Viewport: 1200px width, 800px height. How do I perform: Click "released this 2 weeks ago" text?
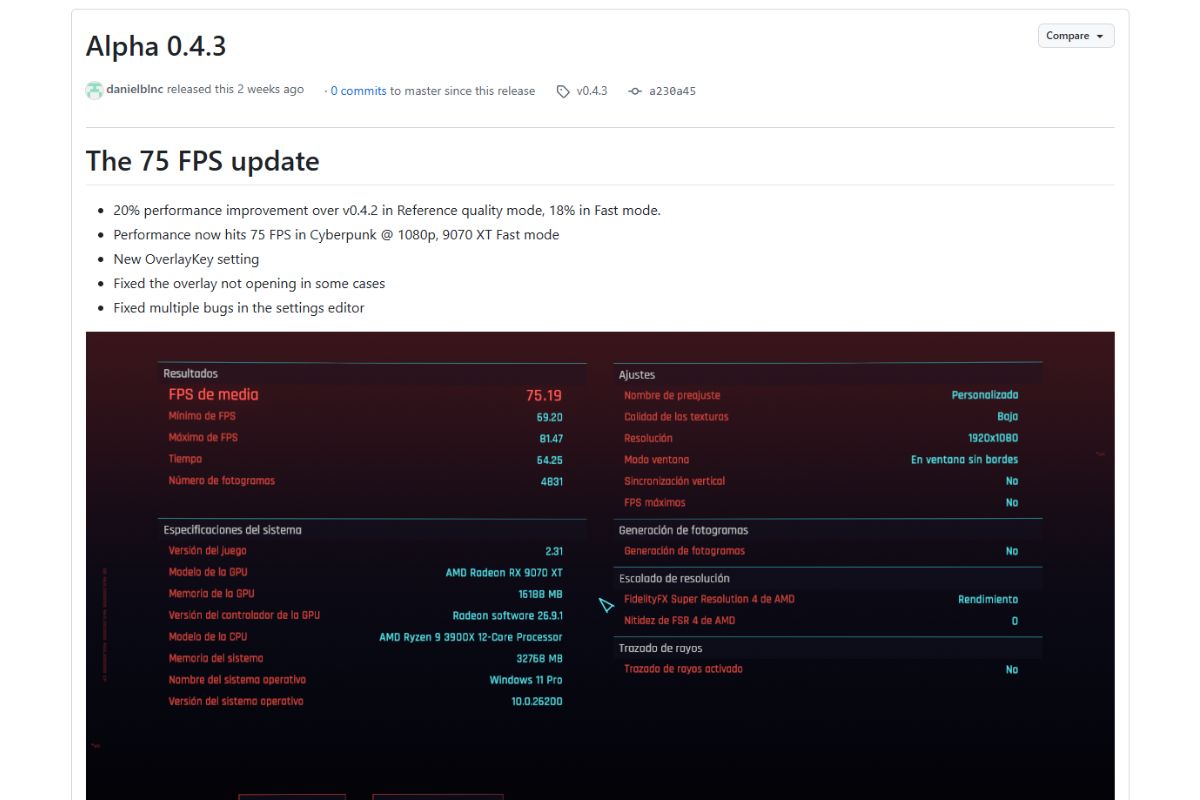pyautogui.click(x=235, y=90)
